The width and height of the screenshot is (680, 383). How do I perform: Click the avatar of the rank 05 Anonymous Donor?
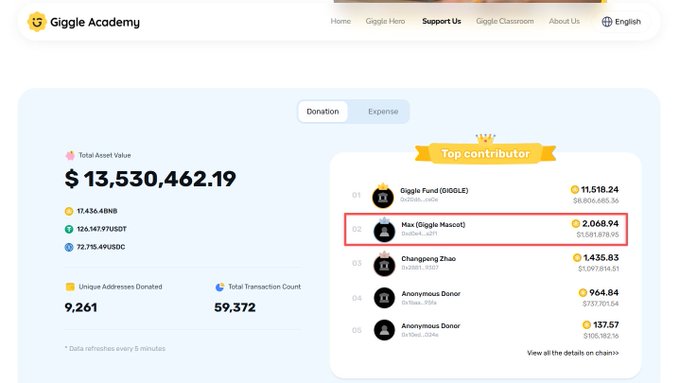point(384,330)
